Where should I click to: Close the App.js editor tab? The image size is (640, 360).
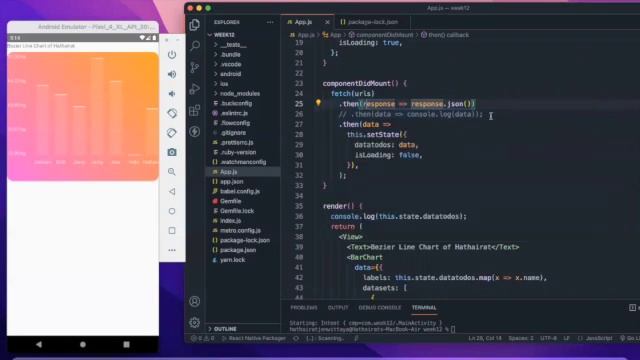327,22
